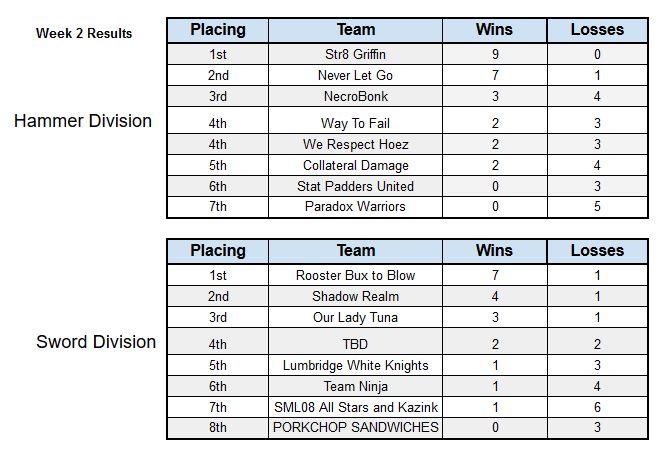The width and height of the screenshot is (666, 459).
Task: Click the PORKCHOP SANDWICHES team cell
Action: (x=356, y=428)
